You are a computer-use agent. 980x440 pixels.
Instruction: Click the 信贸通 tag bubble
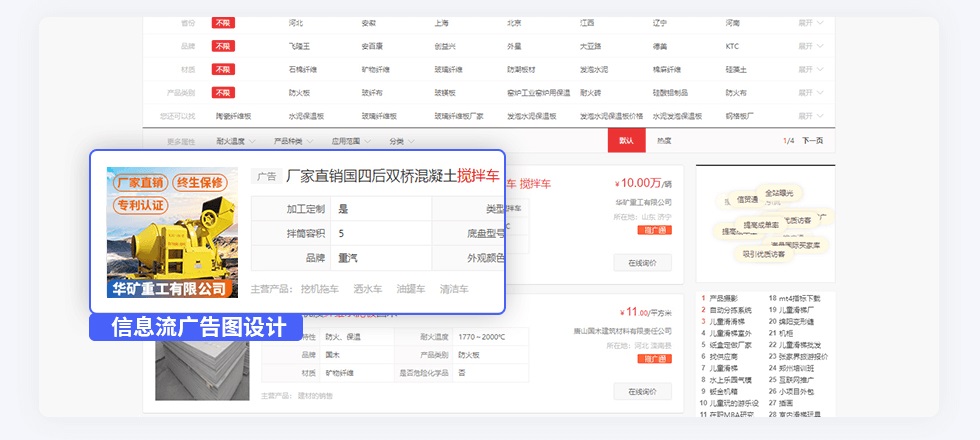pyautogui.click(x=747, y=200)
